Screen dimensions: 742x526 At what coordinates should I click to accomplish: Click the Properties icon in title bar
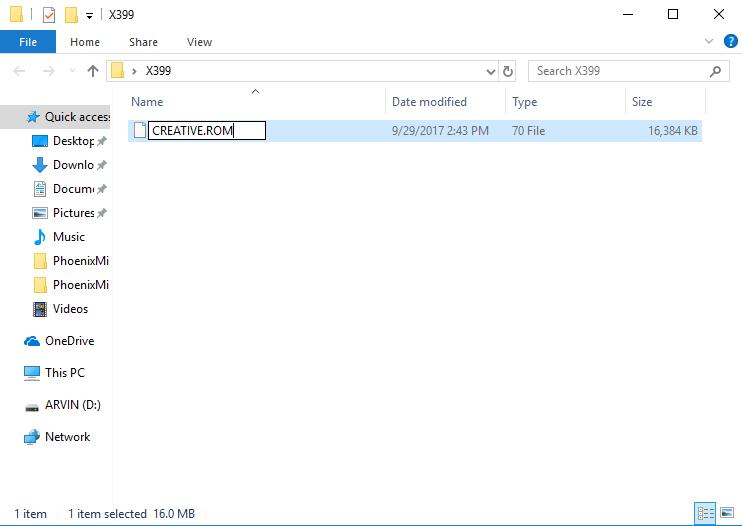tap(48, 15)
